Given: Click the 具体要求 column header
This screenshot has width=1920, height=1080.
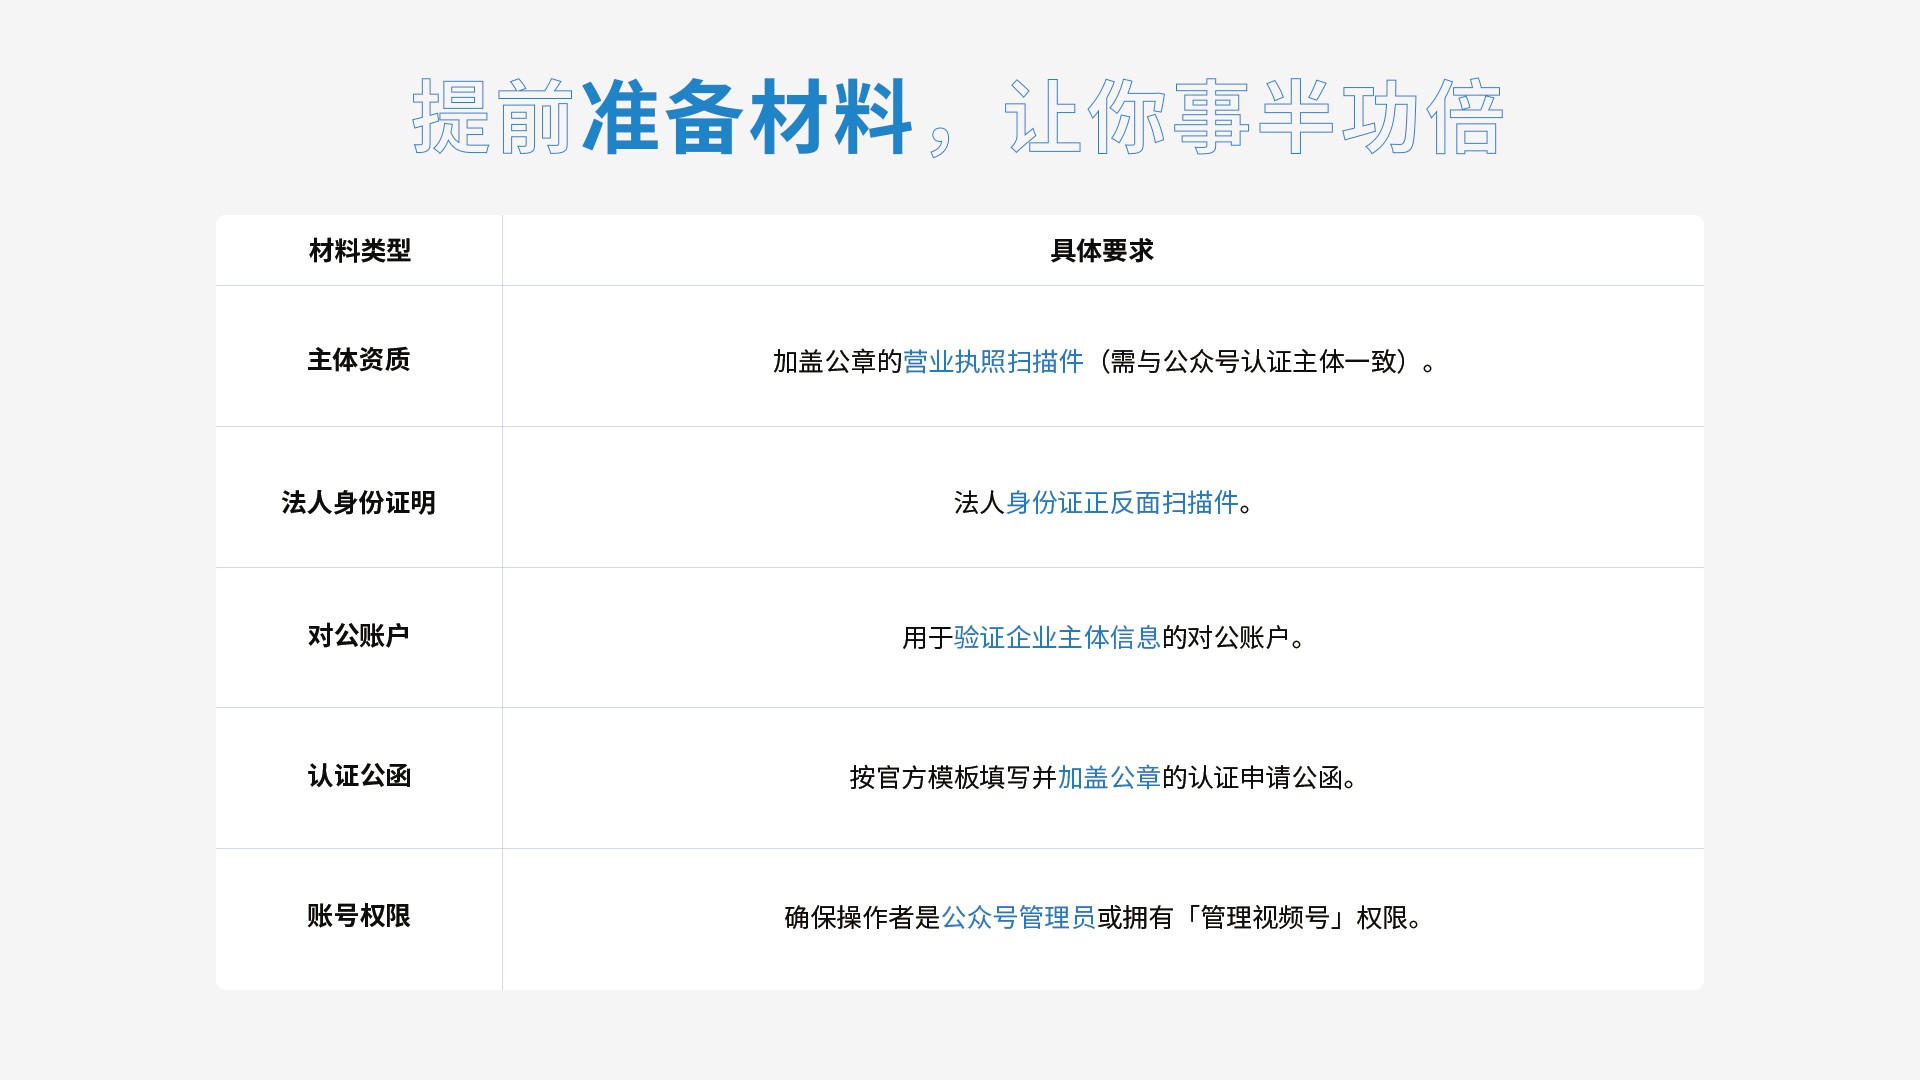Looking at the screenshot, I should (x=1102, y=251).
